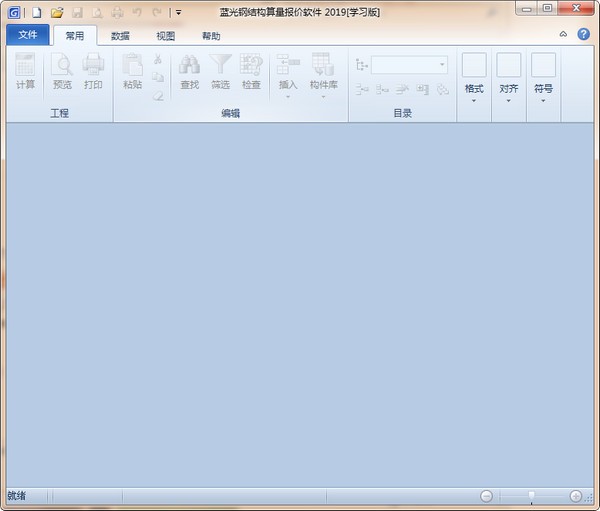Click the zoom slider in status bar
This screenshot has height=511, width=600.
pyautogui.click(x=531, y=496)
